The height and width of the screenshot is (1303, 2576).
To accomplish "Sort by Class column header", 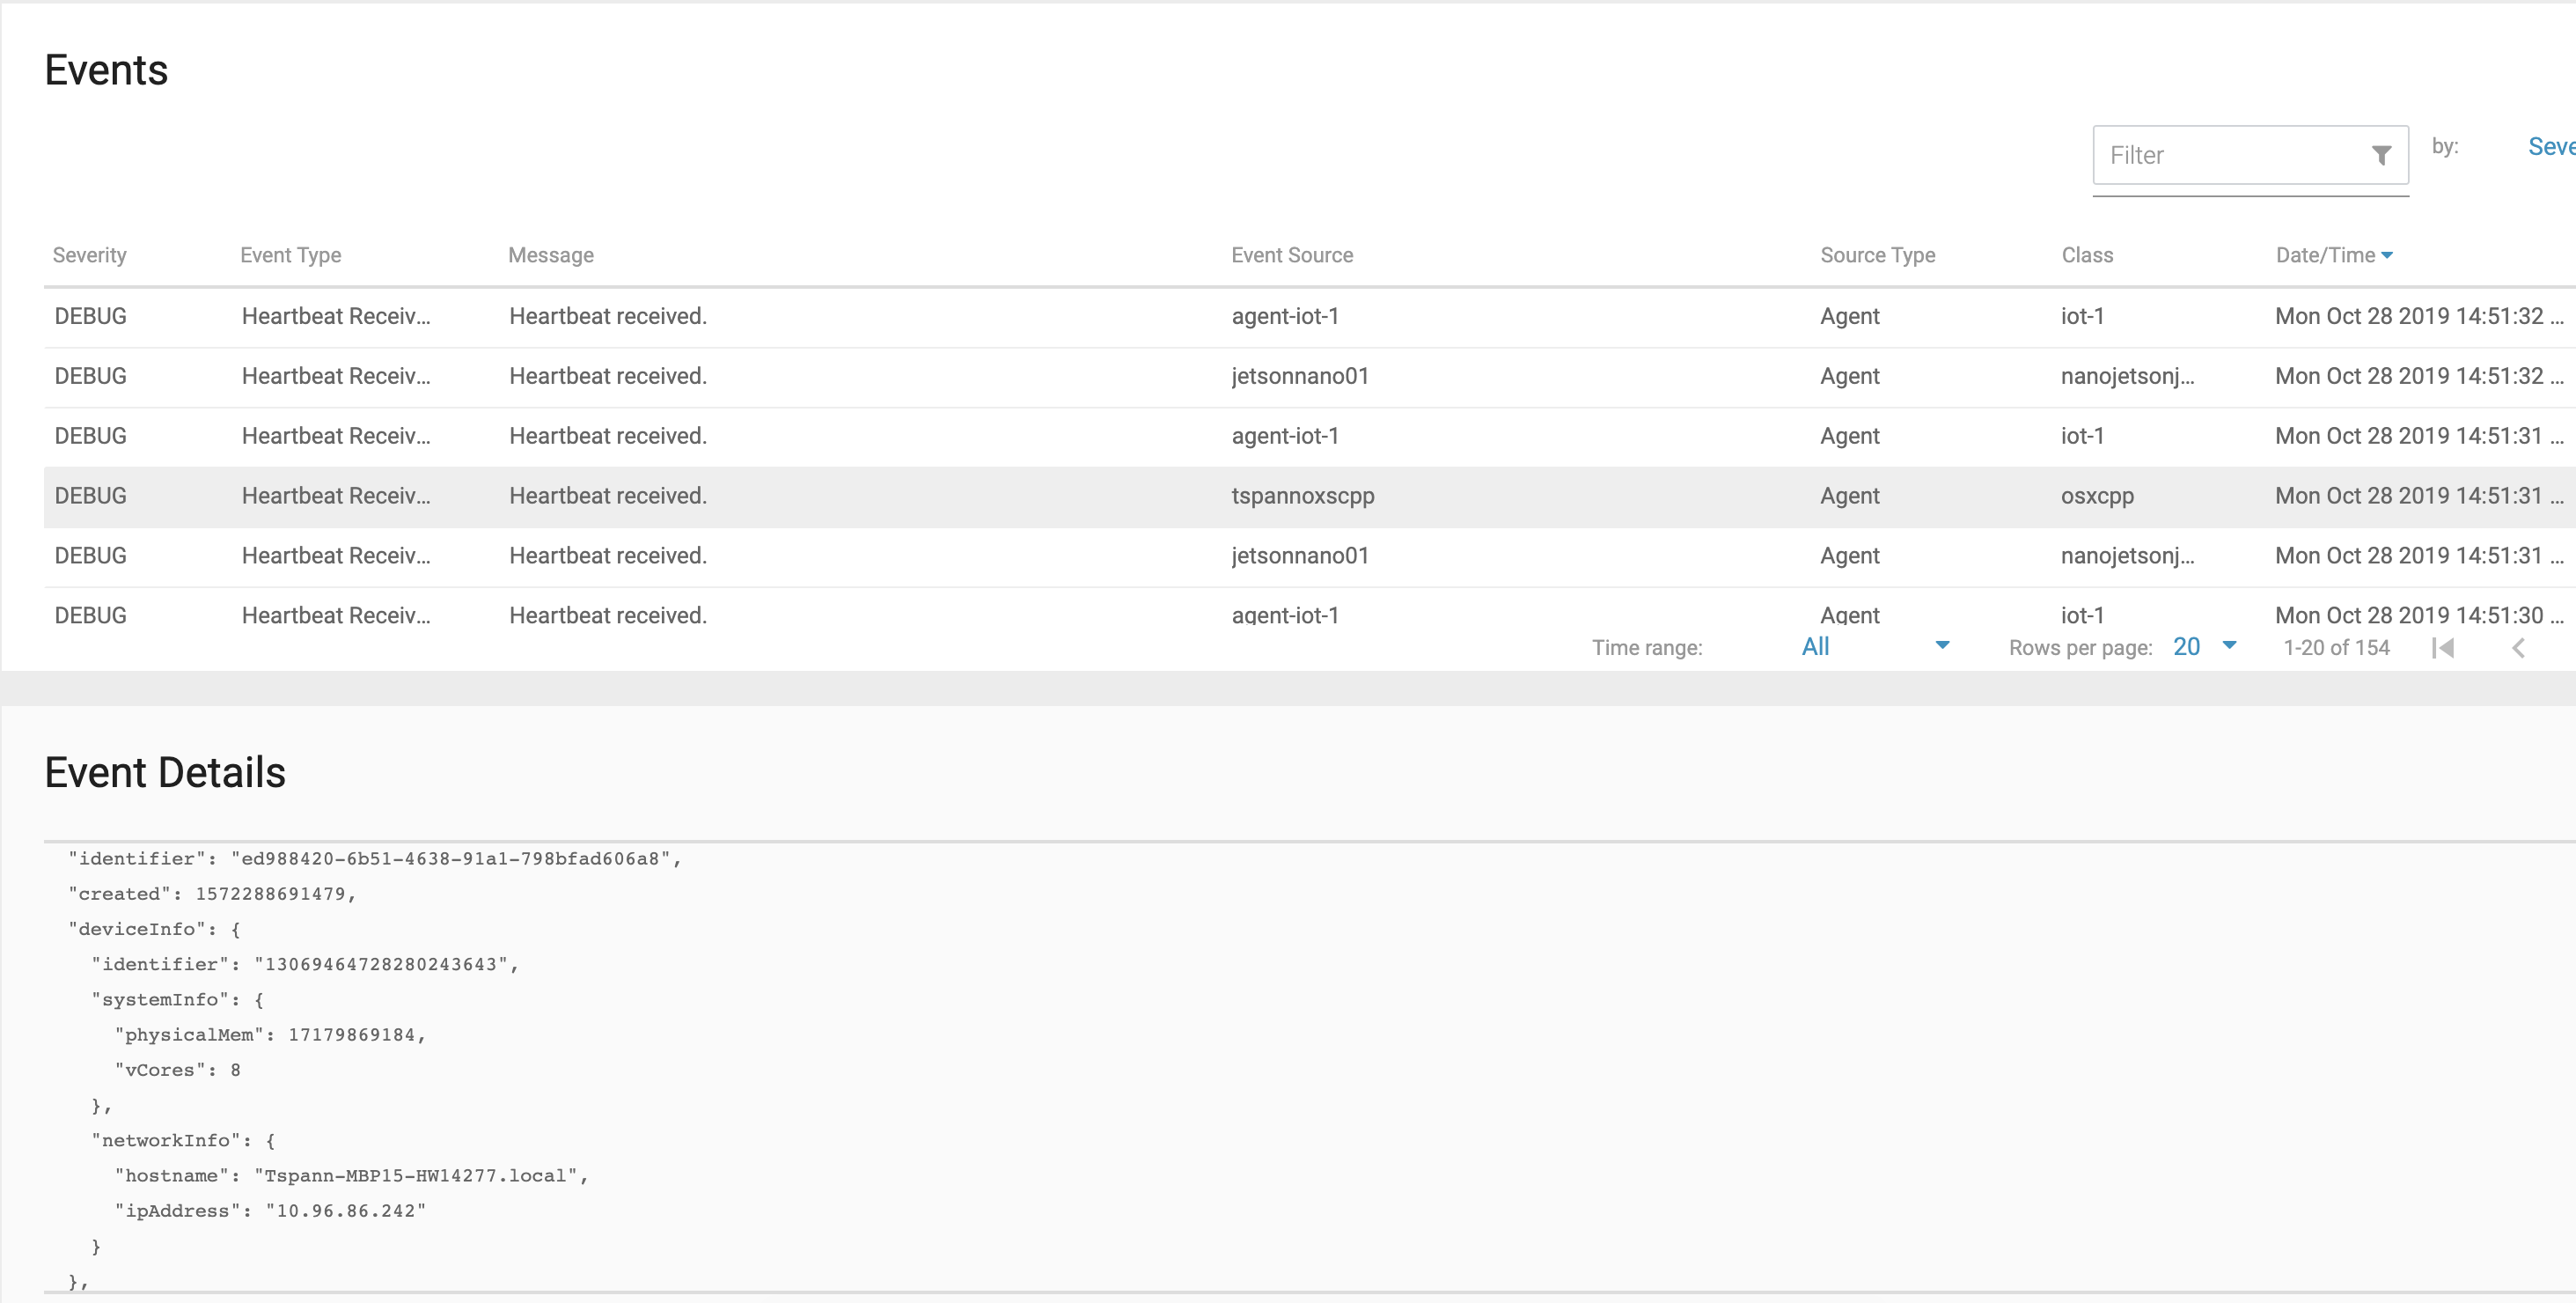I will [2087, 255].
